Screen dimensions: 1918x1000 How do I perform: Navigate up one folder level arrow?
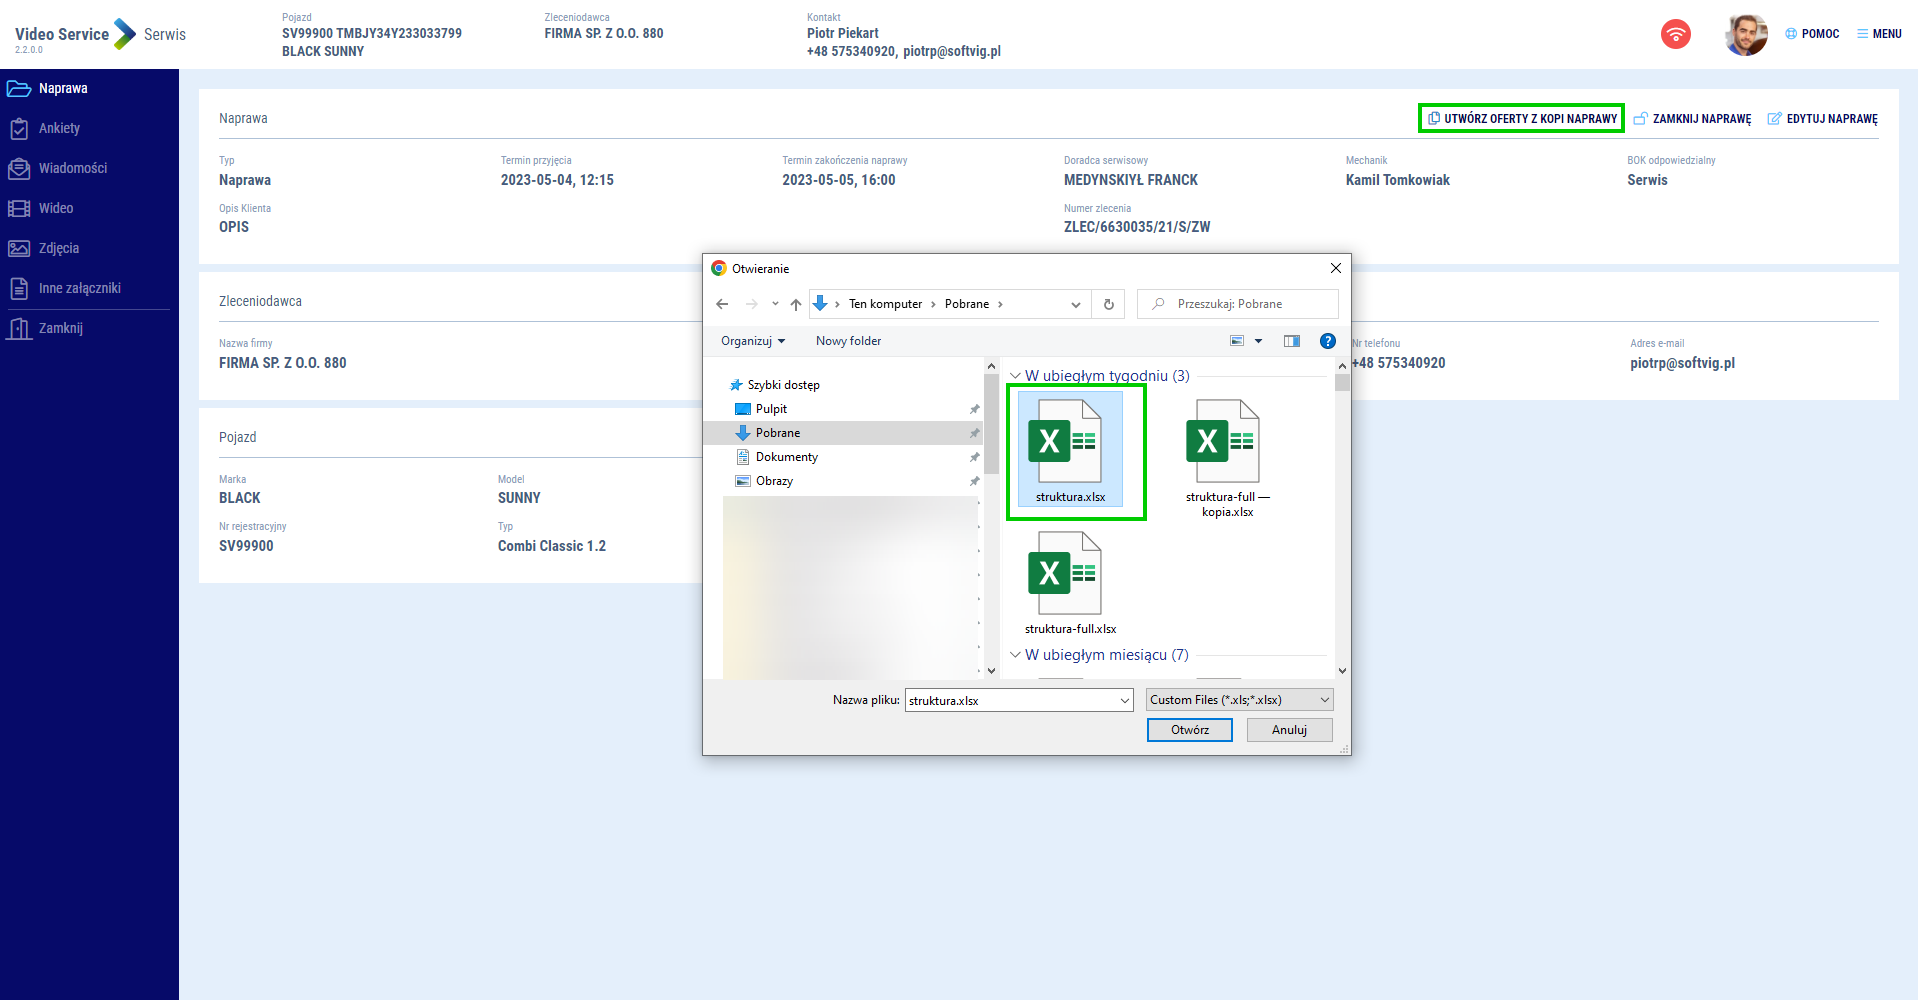click(795, 304)
